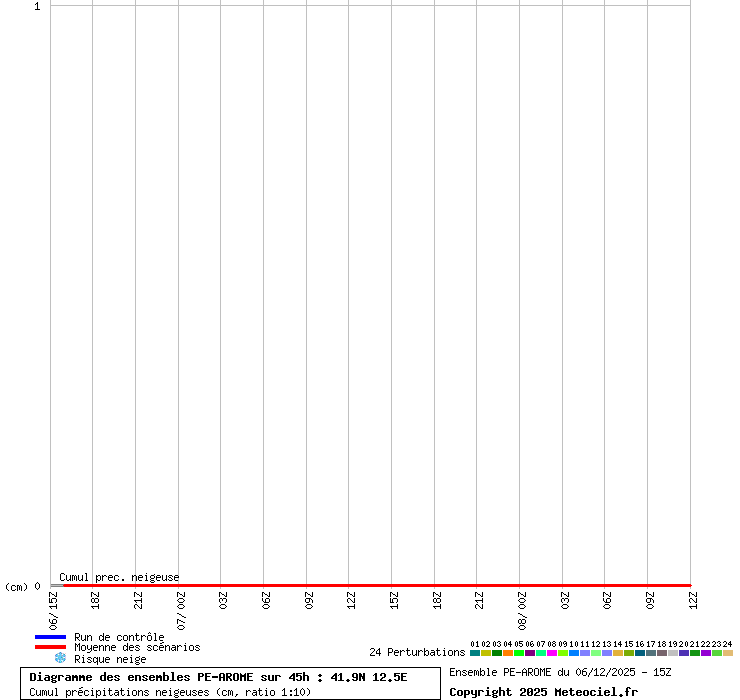Click the Cumul prec. neigeuse chart label
The height and width of the screenshot is (700, 740).
coord(119,577)
